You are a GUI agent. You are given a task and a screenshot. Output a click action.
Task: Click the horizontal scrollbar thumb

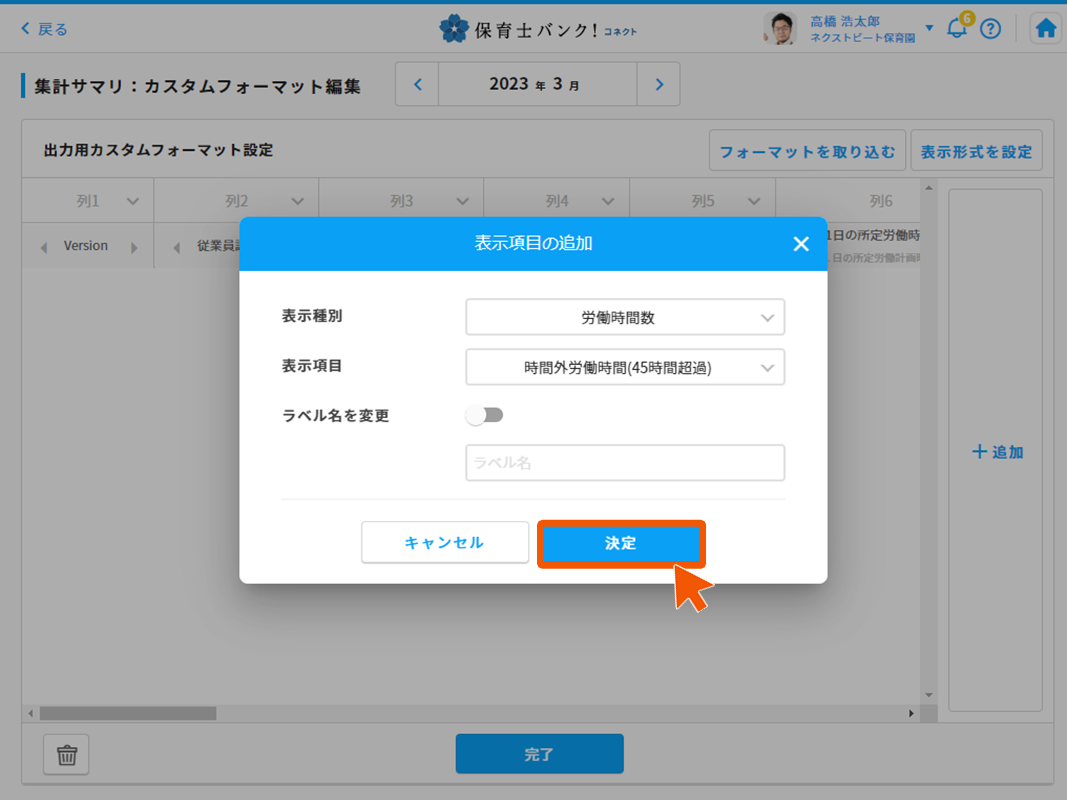pyautogui.click(x=127, y=713)
